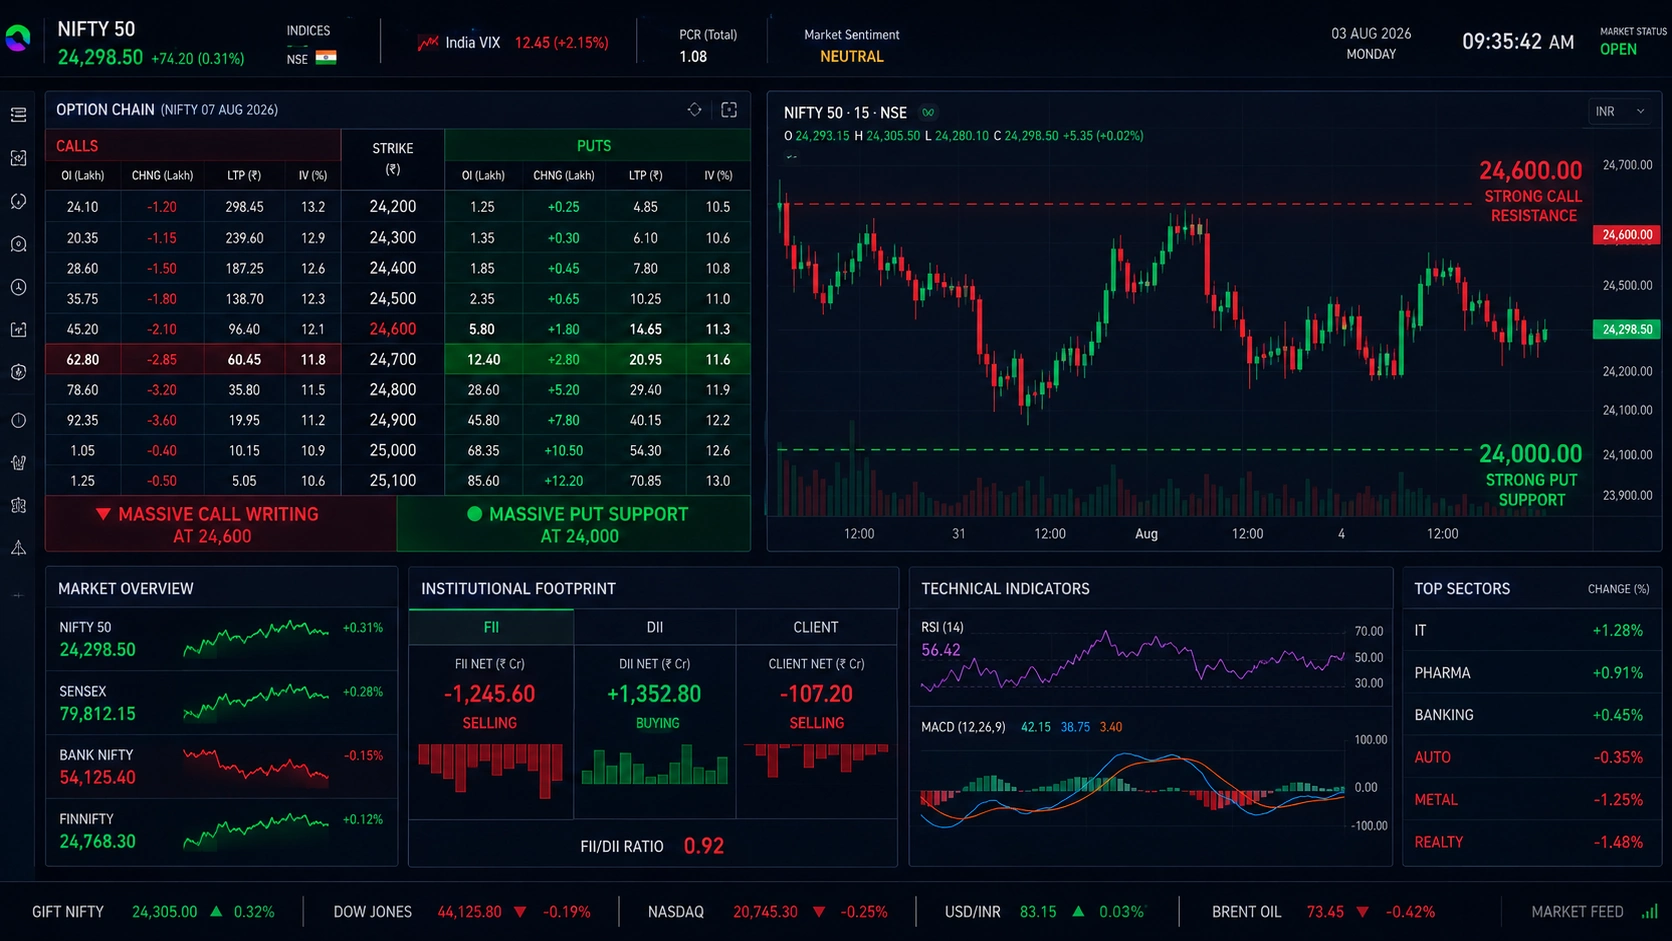The image size is (1672, 941).
Task: Switch to the CLIENT tab
Action: pyautogui.click(x=816, y=627)
